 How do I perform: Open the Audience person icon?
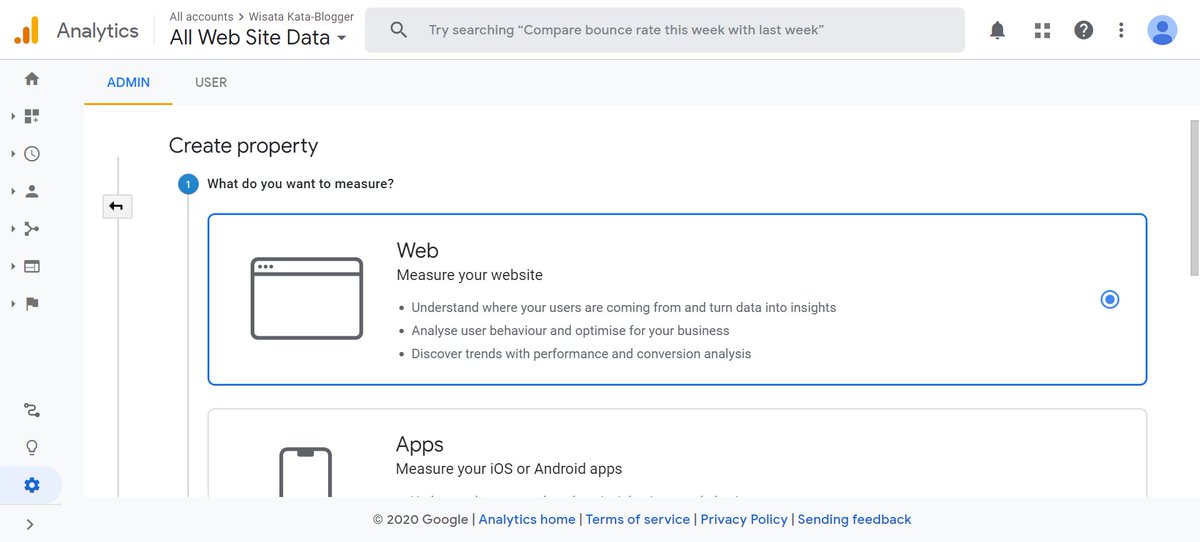tap(32, 191)
